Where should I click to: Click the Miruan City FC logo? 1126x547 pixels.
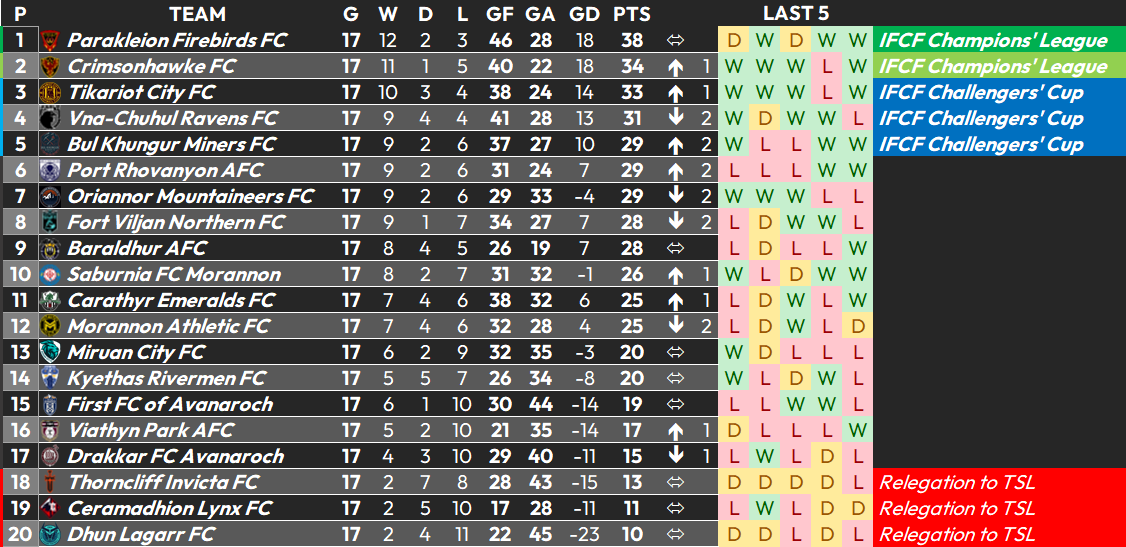50,352
